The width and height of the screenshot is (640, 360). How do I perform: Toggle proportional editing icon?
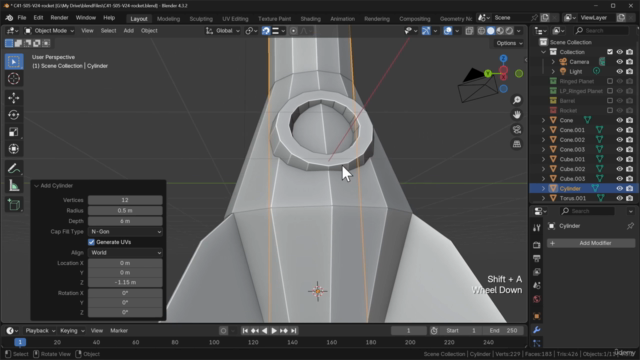(x=293, y=31)
